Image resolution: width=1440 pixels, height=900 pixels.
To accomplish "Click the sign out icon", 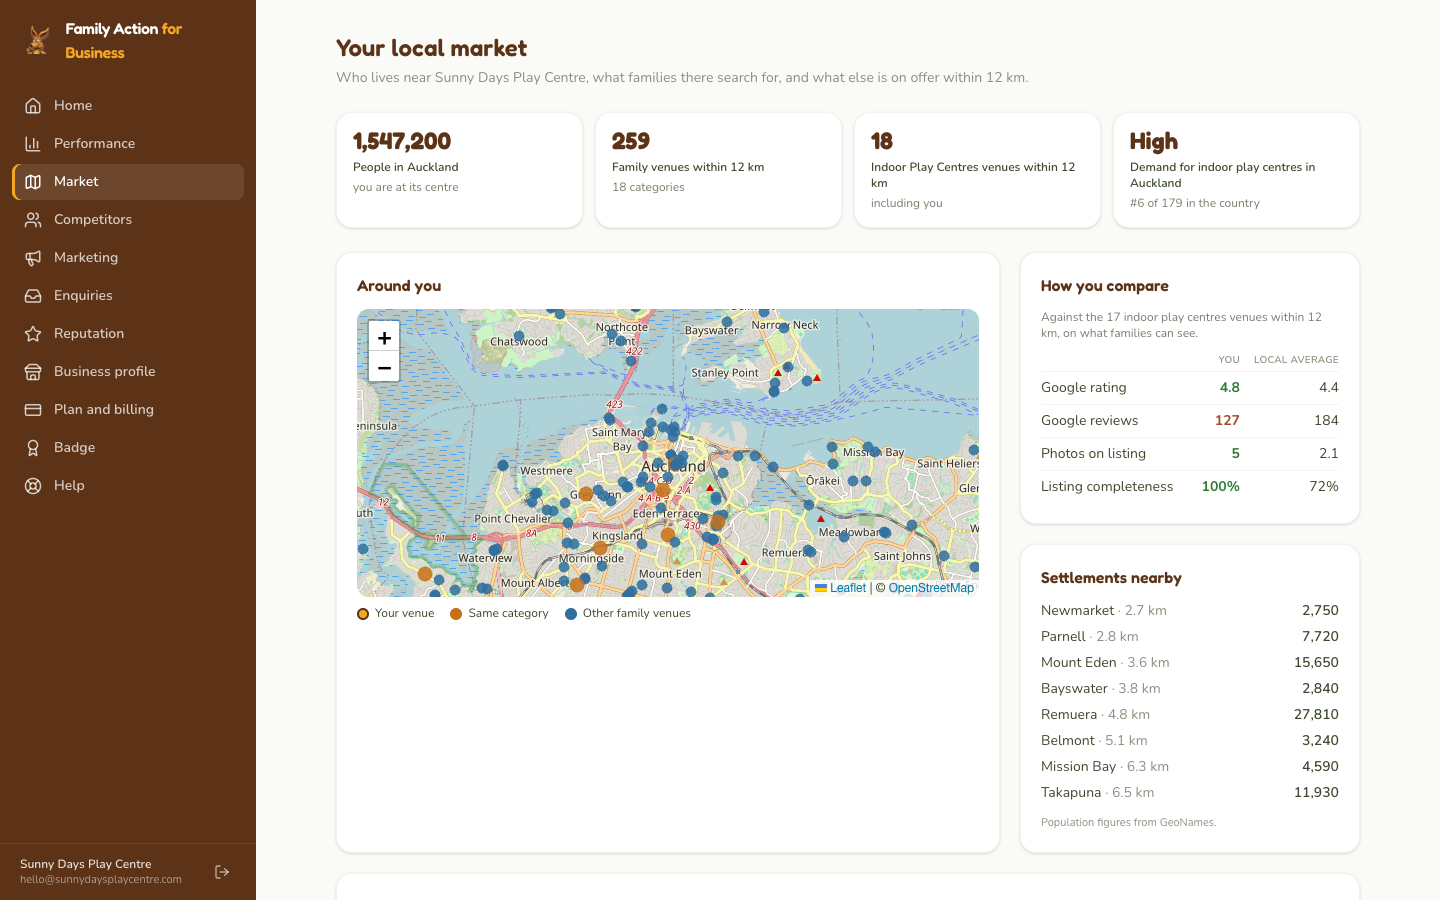I will [x=222, y=872].
